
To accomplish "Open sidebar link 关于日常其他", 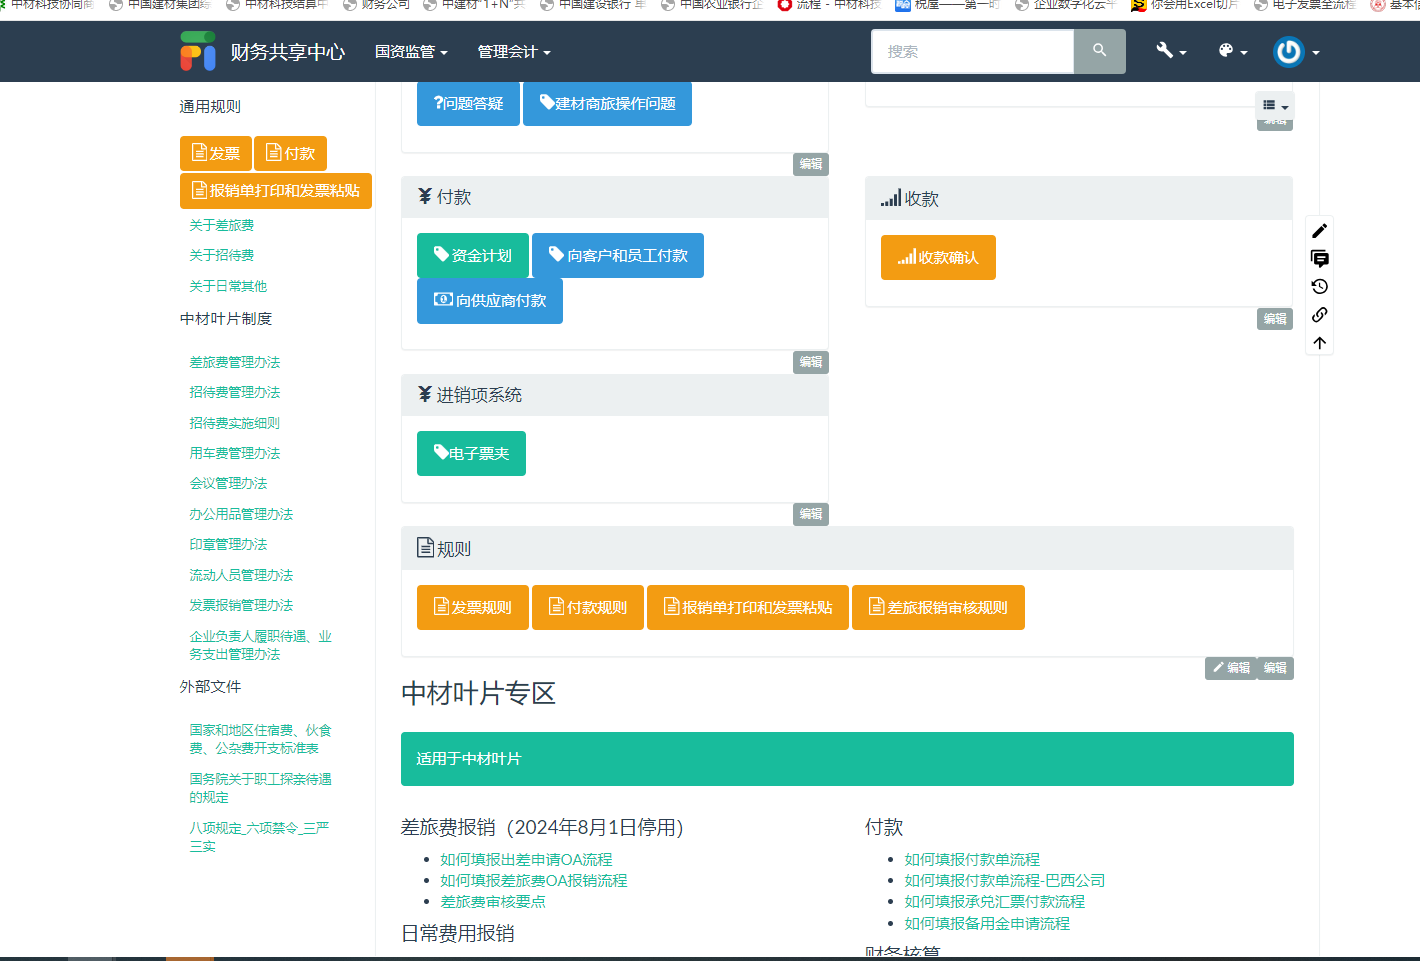I will (228, 286).
